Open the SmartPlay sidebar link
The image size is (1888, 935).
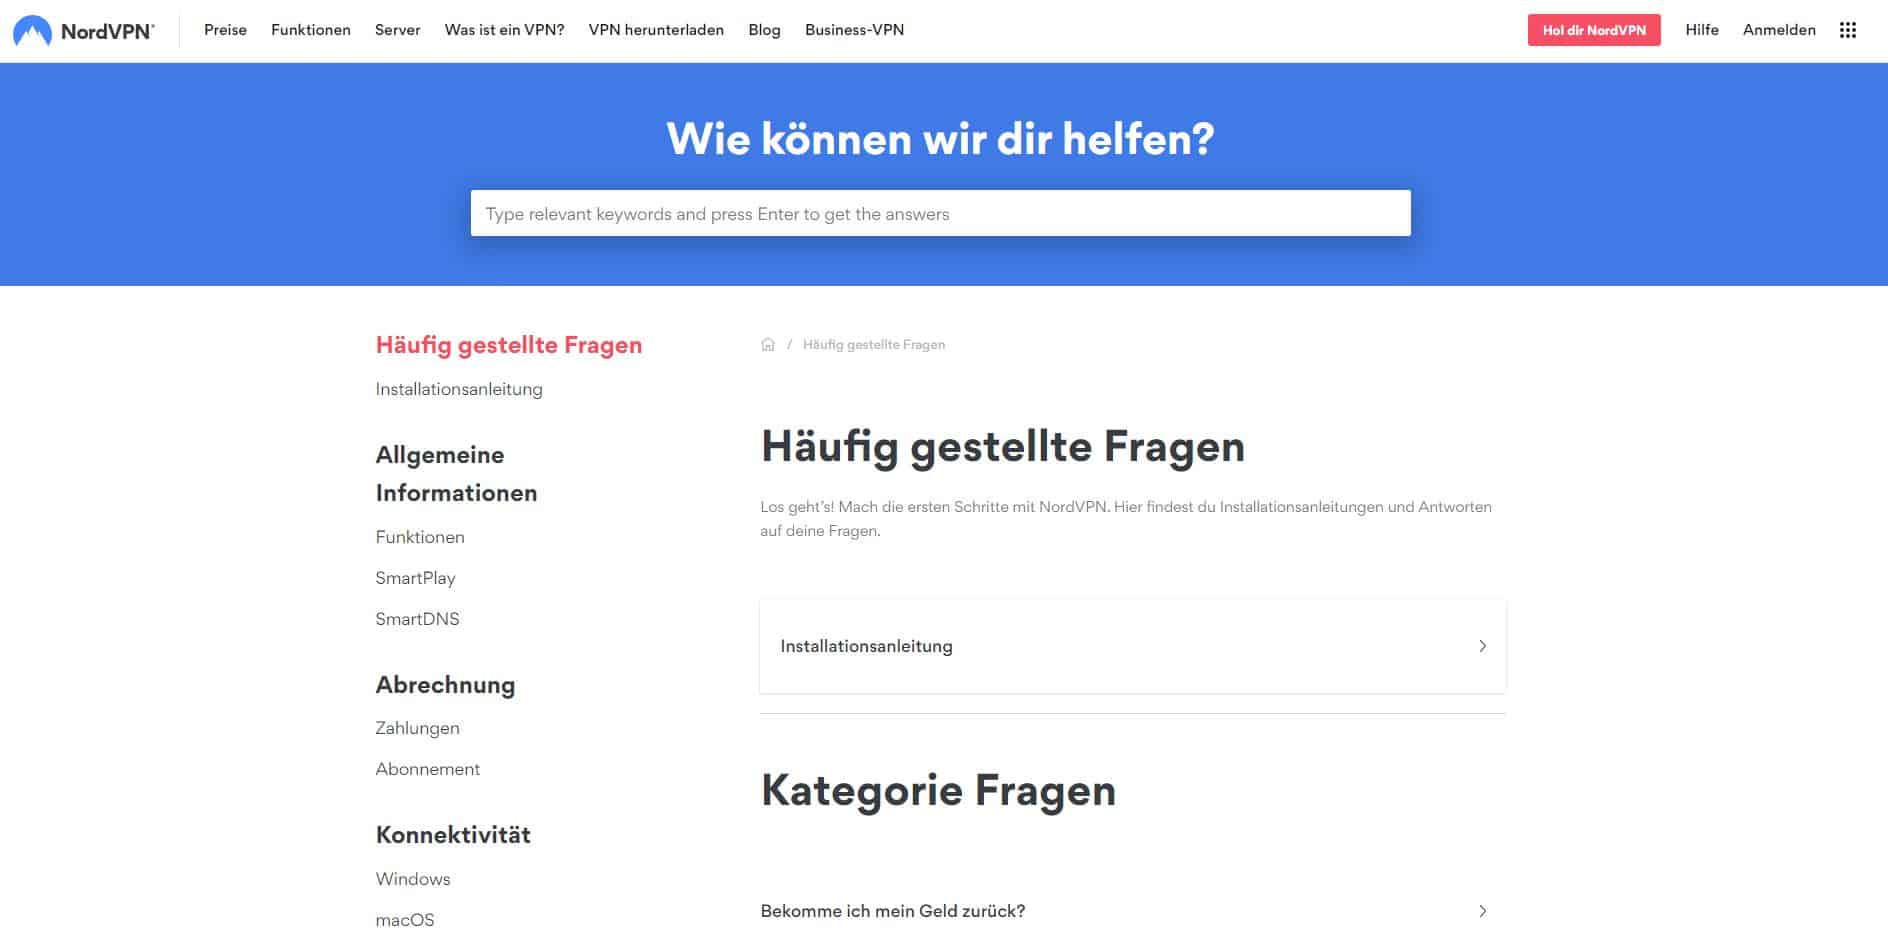click(415, 578)
